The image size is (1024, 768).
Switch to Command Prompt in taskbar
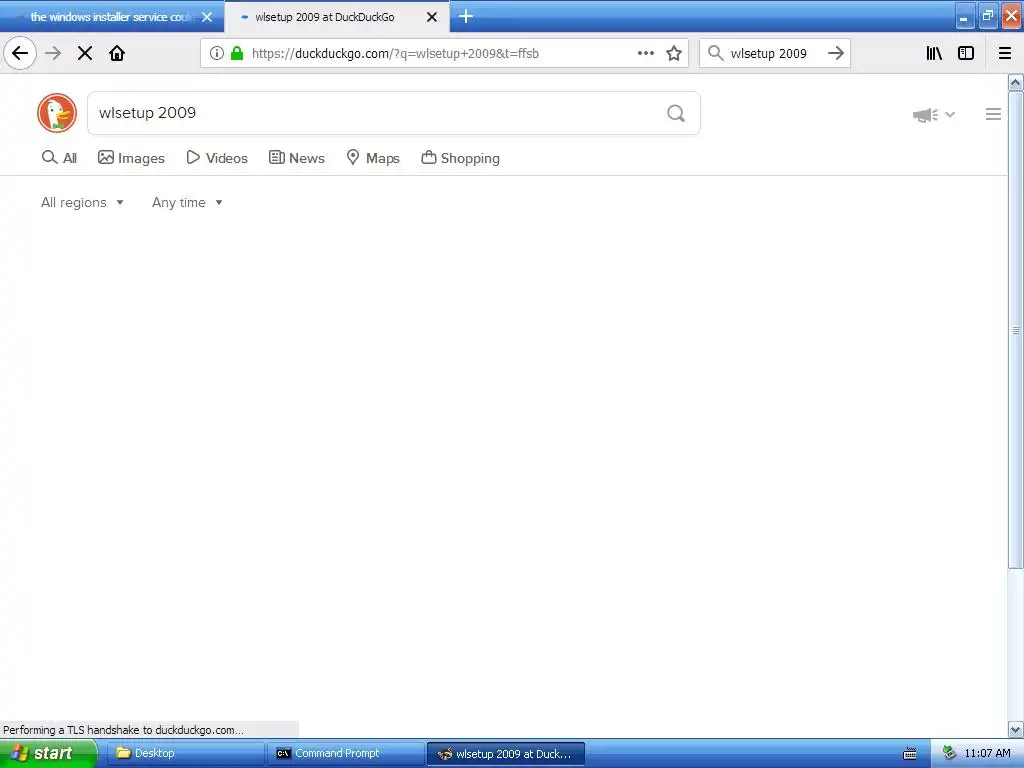tap(345, 754)
